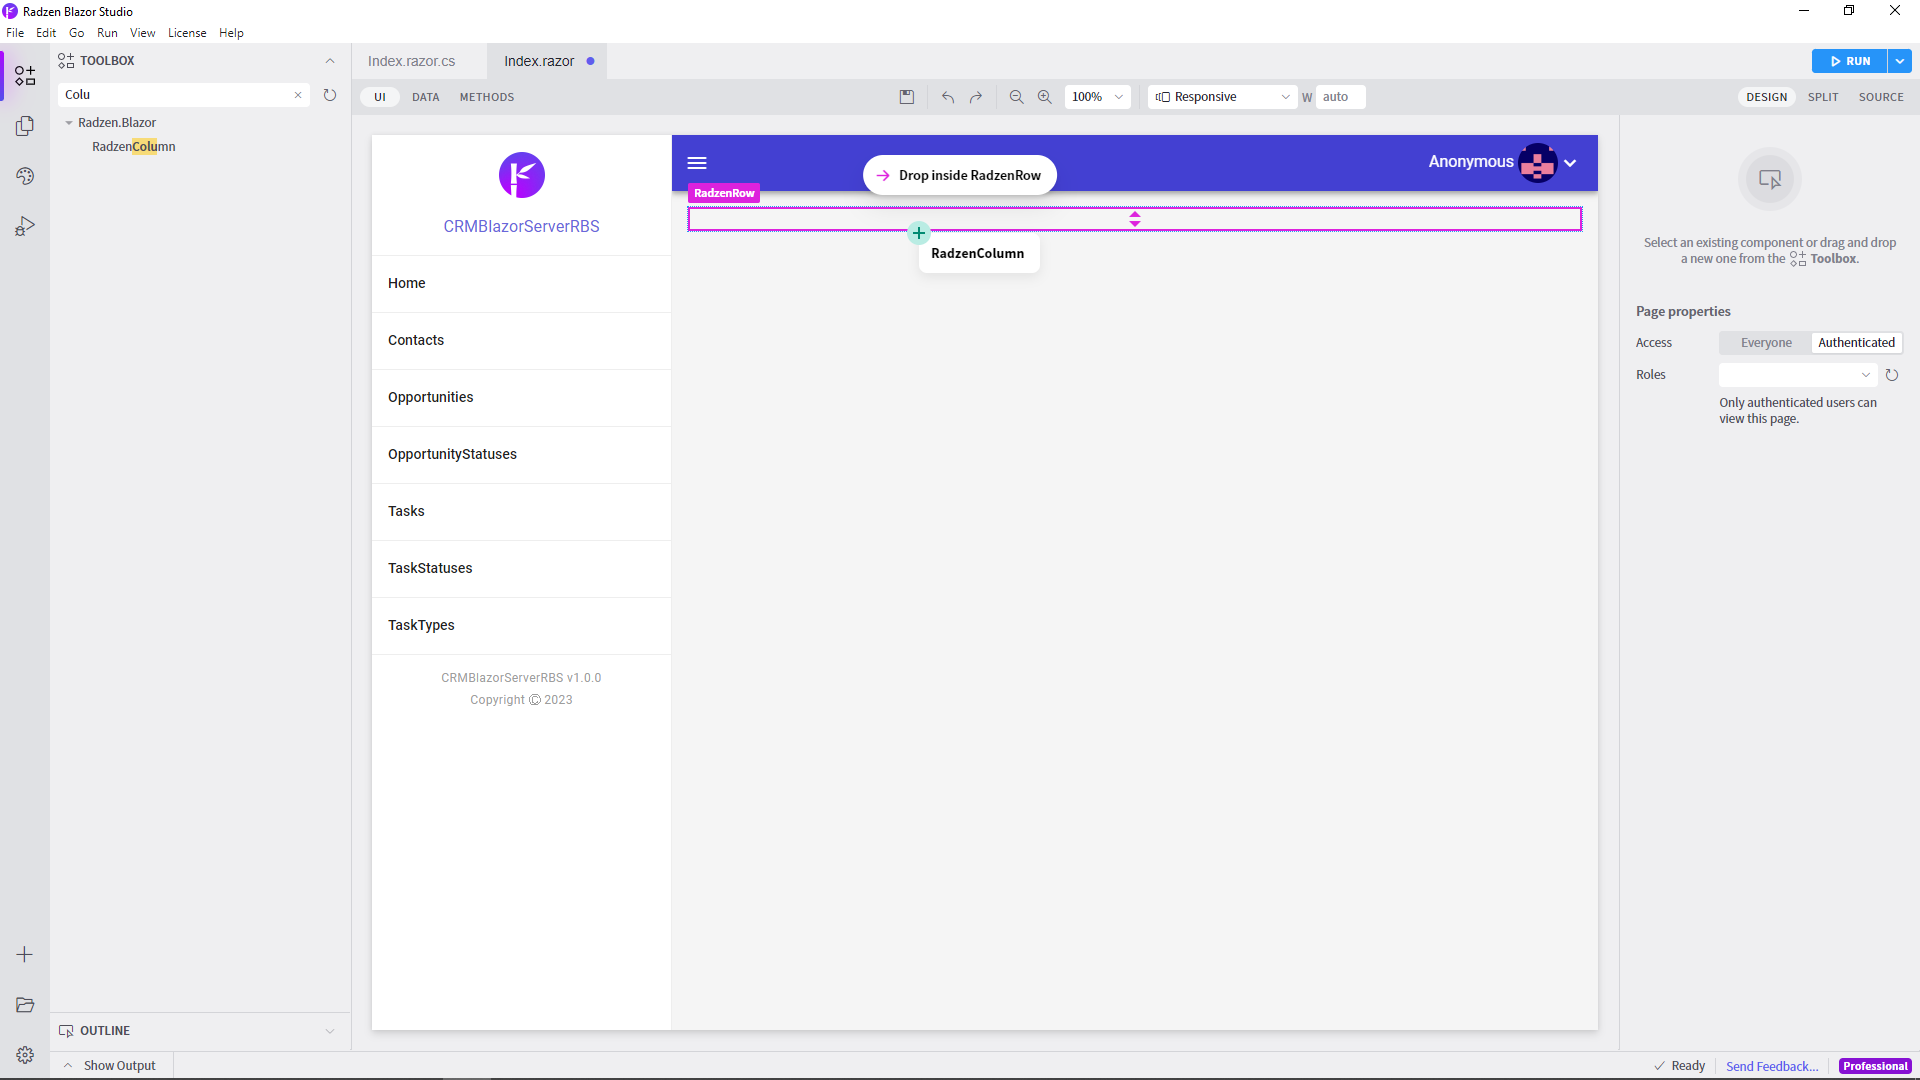The image size is (1920, 1080).
Task: Click the Radzen Blazor Studio app icon in the title bar
Action: [10, 11]
